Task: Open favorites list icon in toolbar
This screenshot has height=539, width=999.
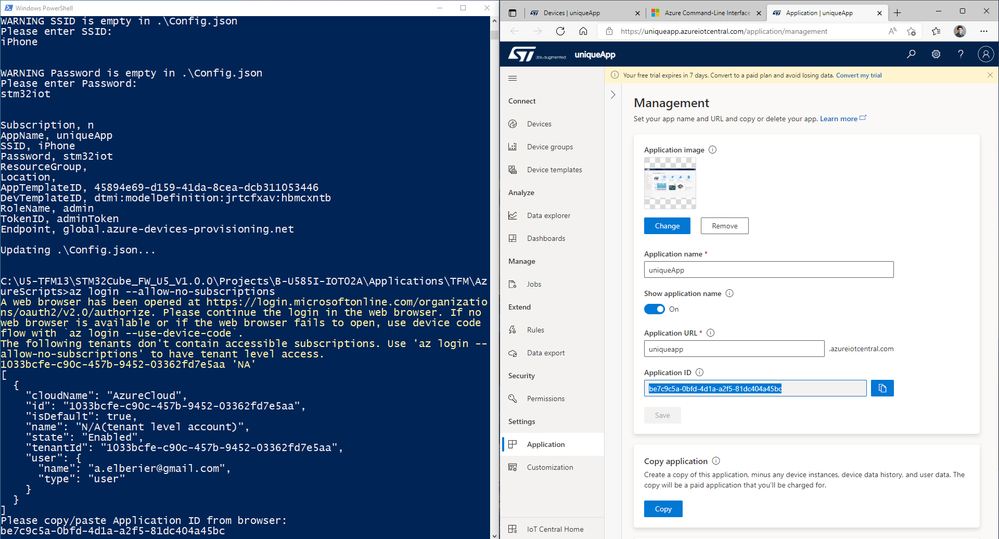Action: [936, 31]
